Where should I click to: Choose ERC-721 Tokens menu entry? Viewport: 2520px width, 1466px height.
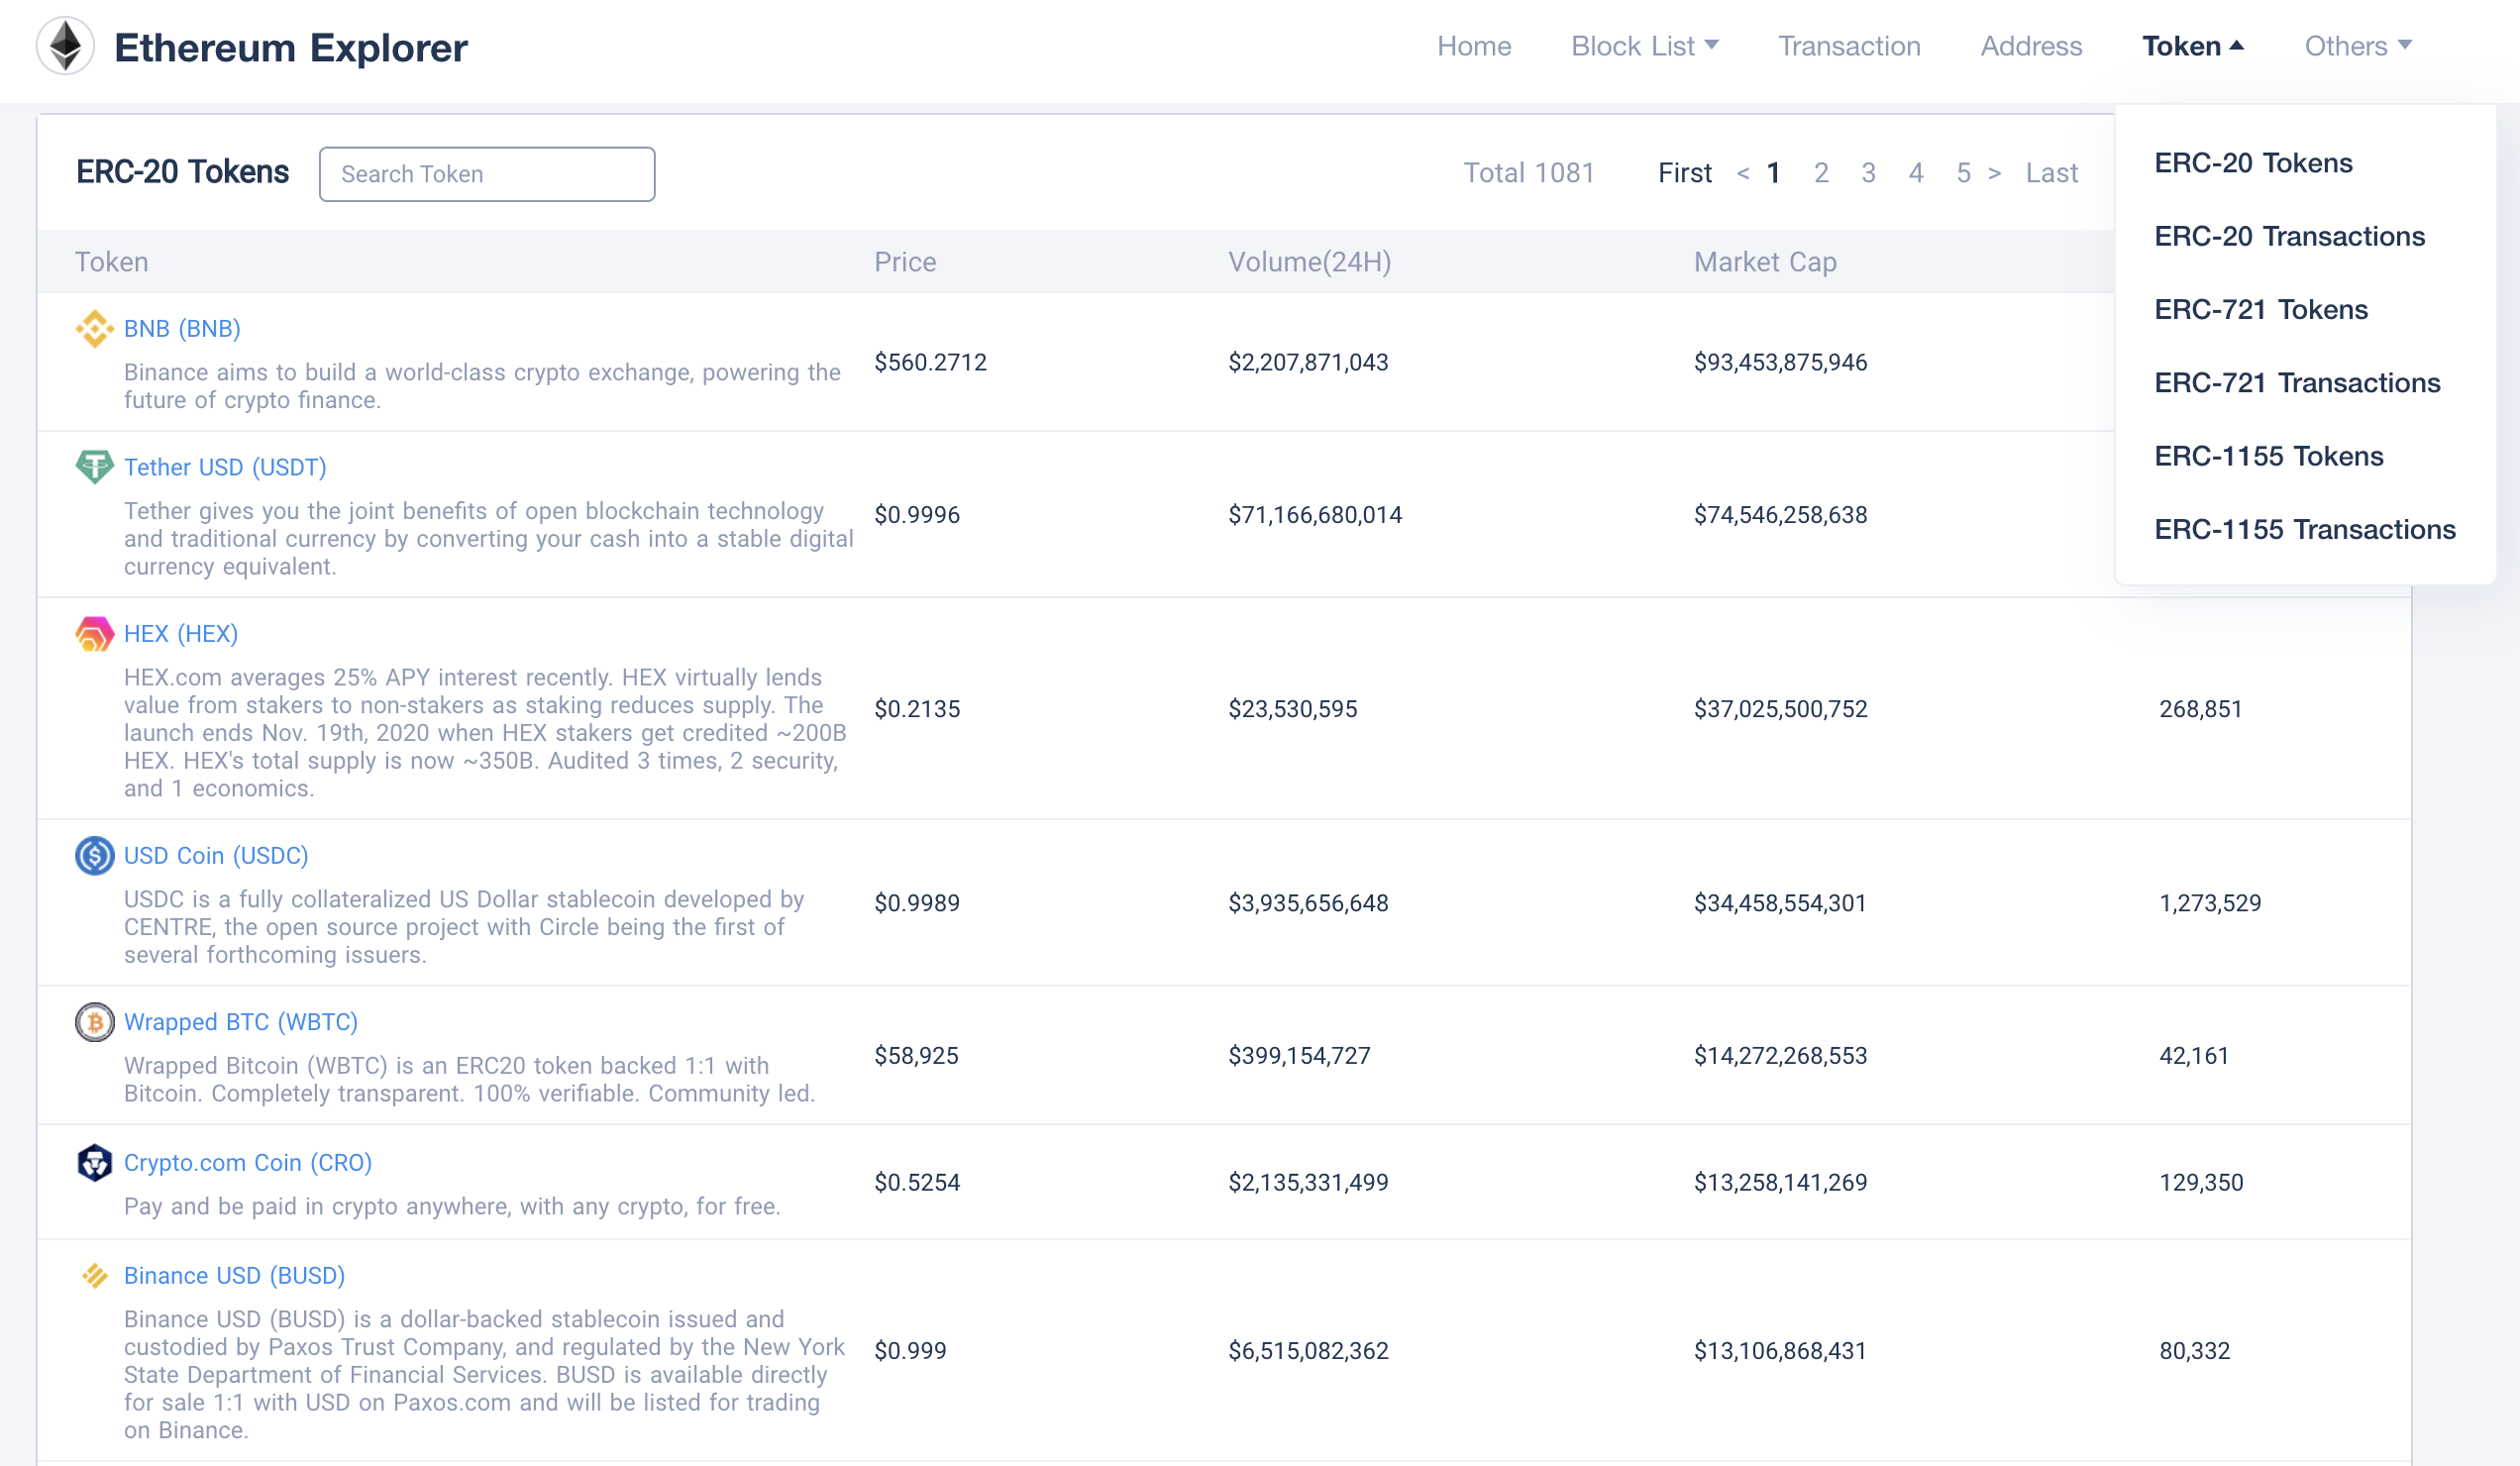pos(2260,310)
